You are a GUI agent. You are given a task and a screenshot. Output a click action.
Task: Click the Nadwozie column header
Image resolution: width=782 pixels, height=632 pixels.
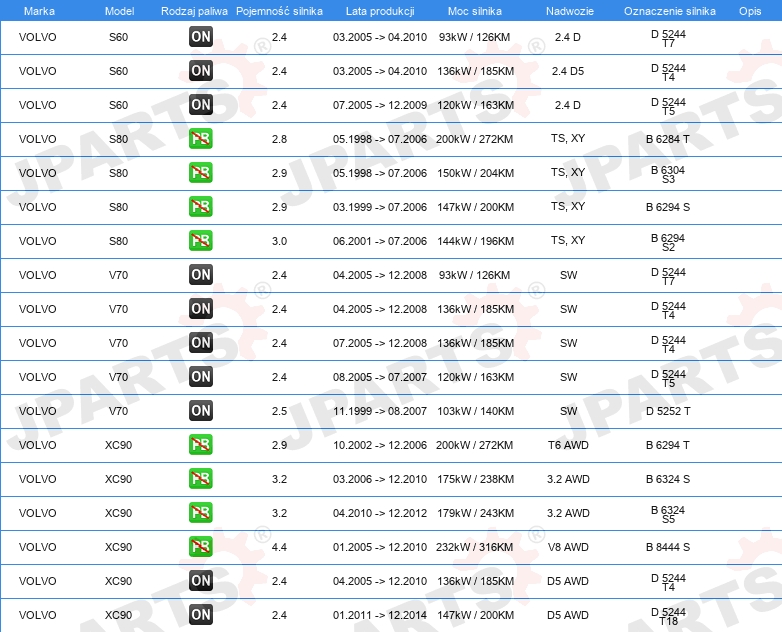[x=570, y=11]
